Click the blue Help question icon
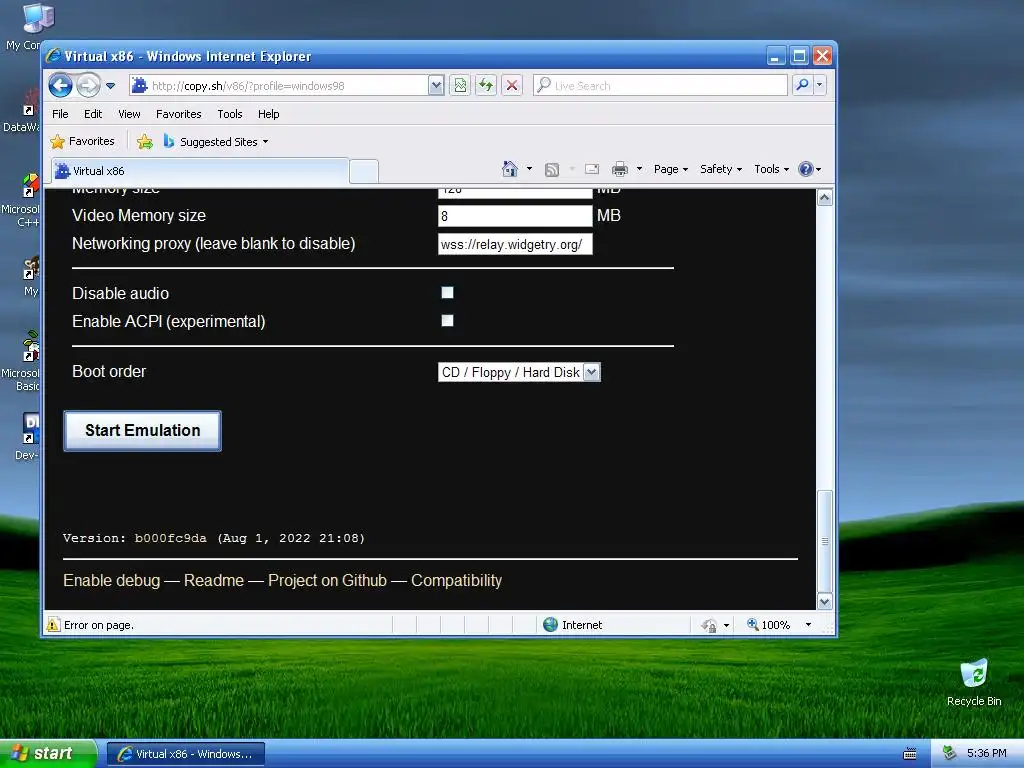The width and height of the screenshot is (1024, 768). [x=806, y=169]
